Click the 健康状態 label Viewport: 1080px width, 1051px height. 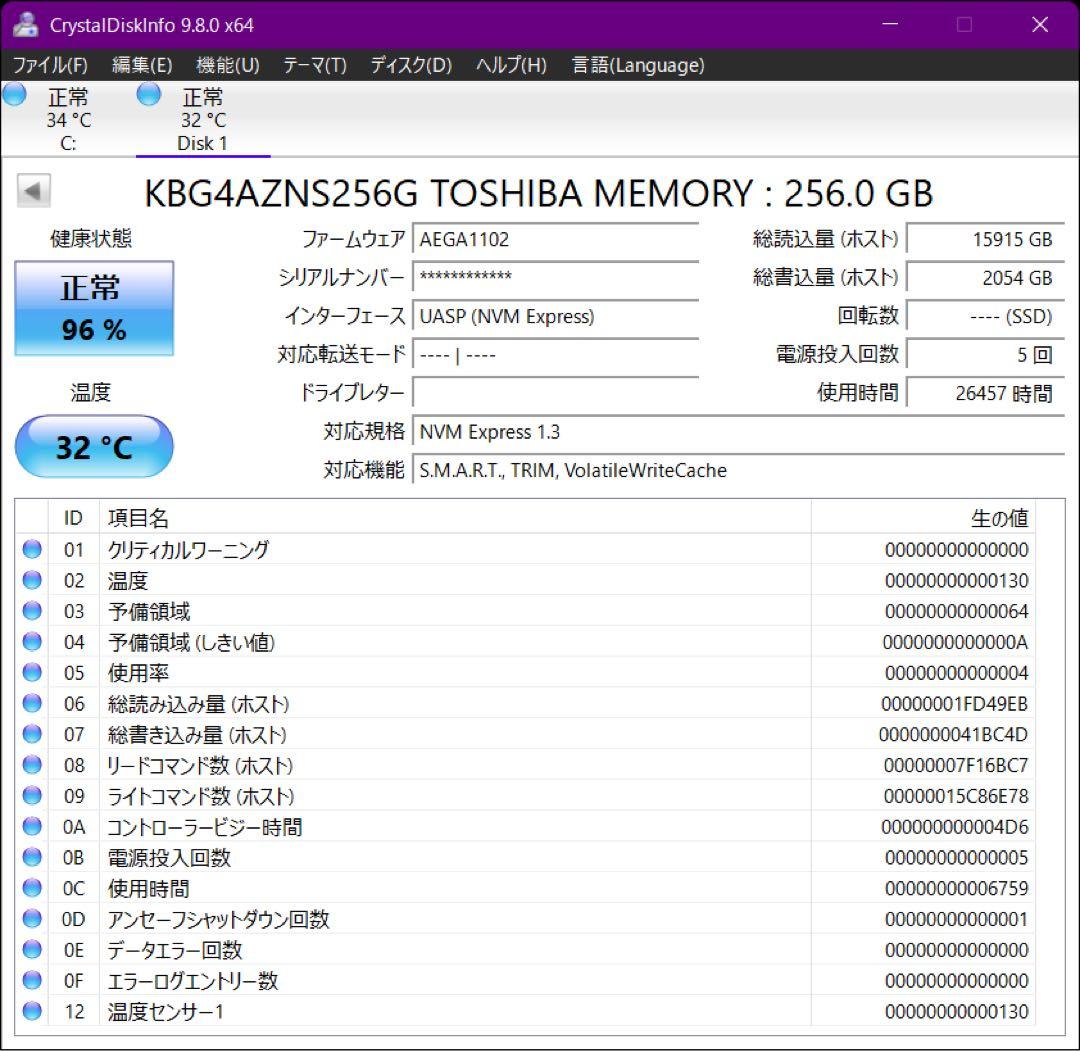(x=90, y=238)
